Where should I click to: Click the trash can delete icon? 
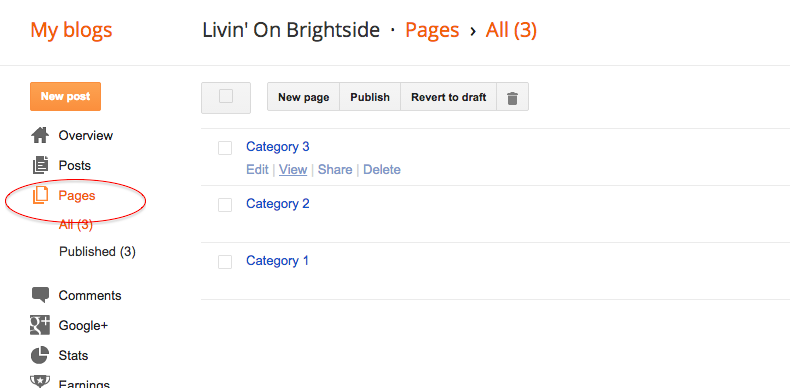click(512, 98)
